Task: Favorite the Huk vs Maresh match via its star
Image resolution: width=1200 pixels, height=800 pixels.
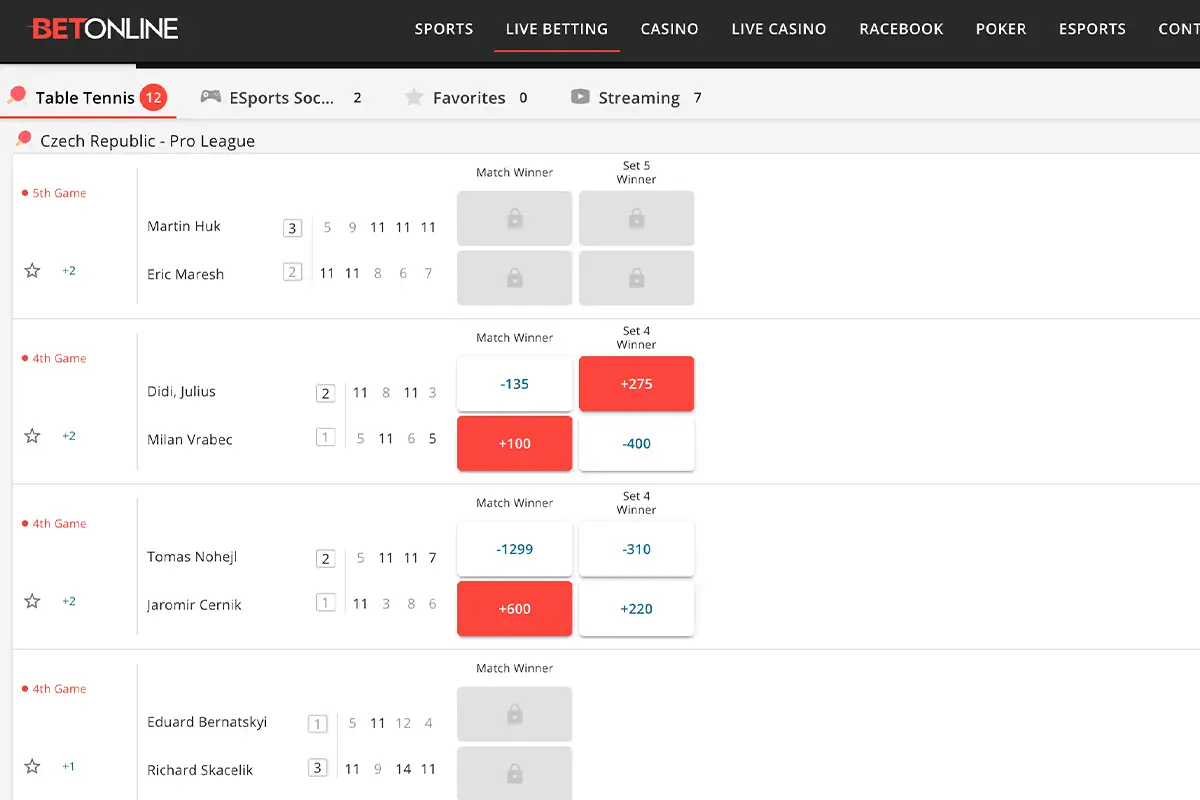Action: tap(31, 270)
